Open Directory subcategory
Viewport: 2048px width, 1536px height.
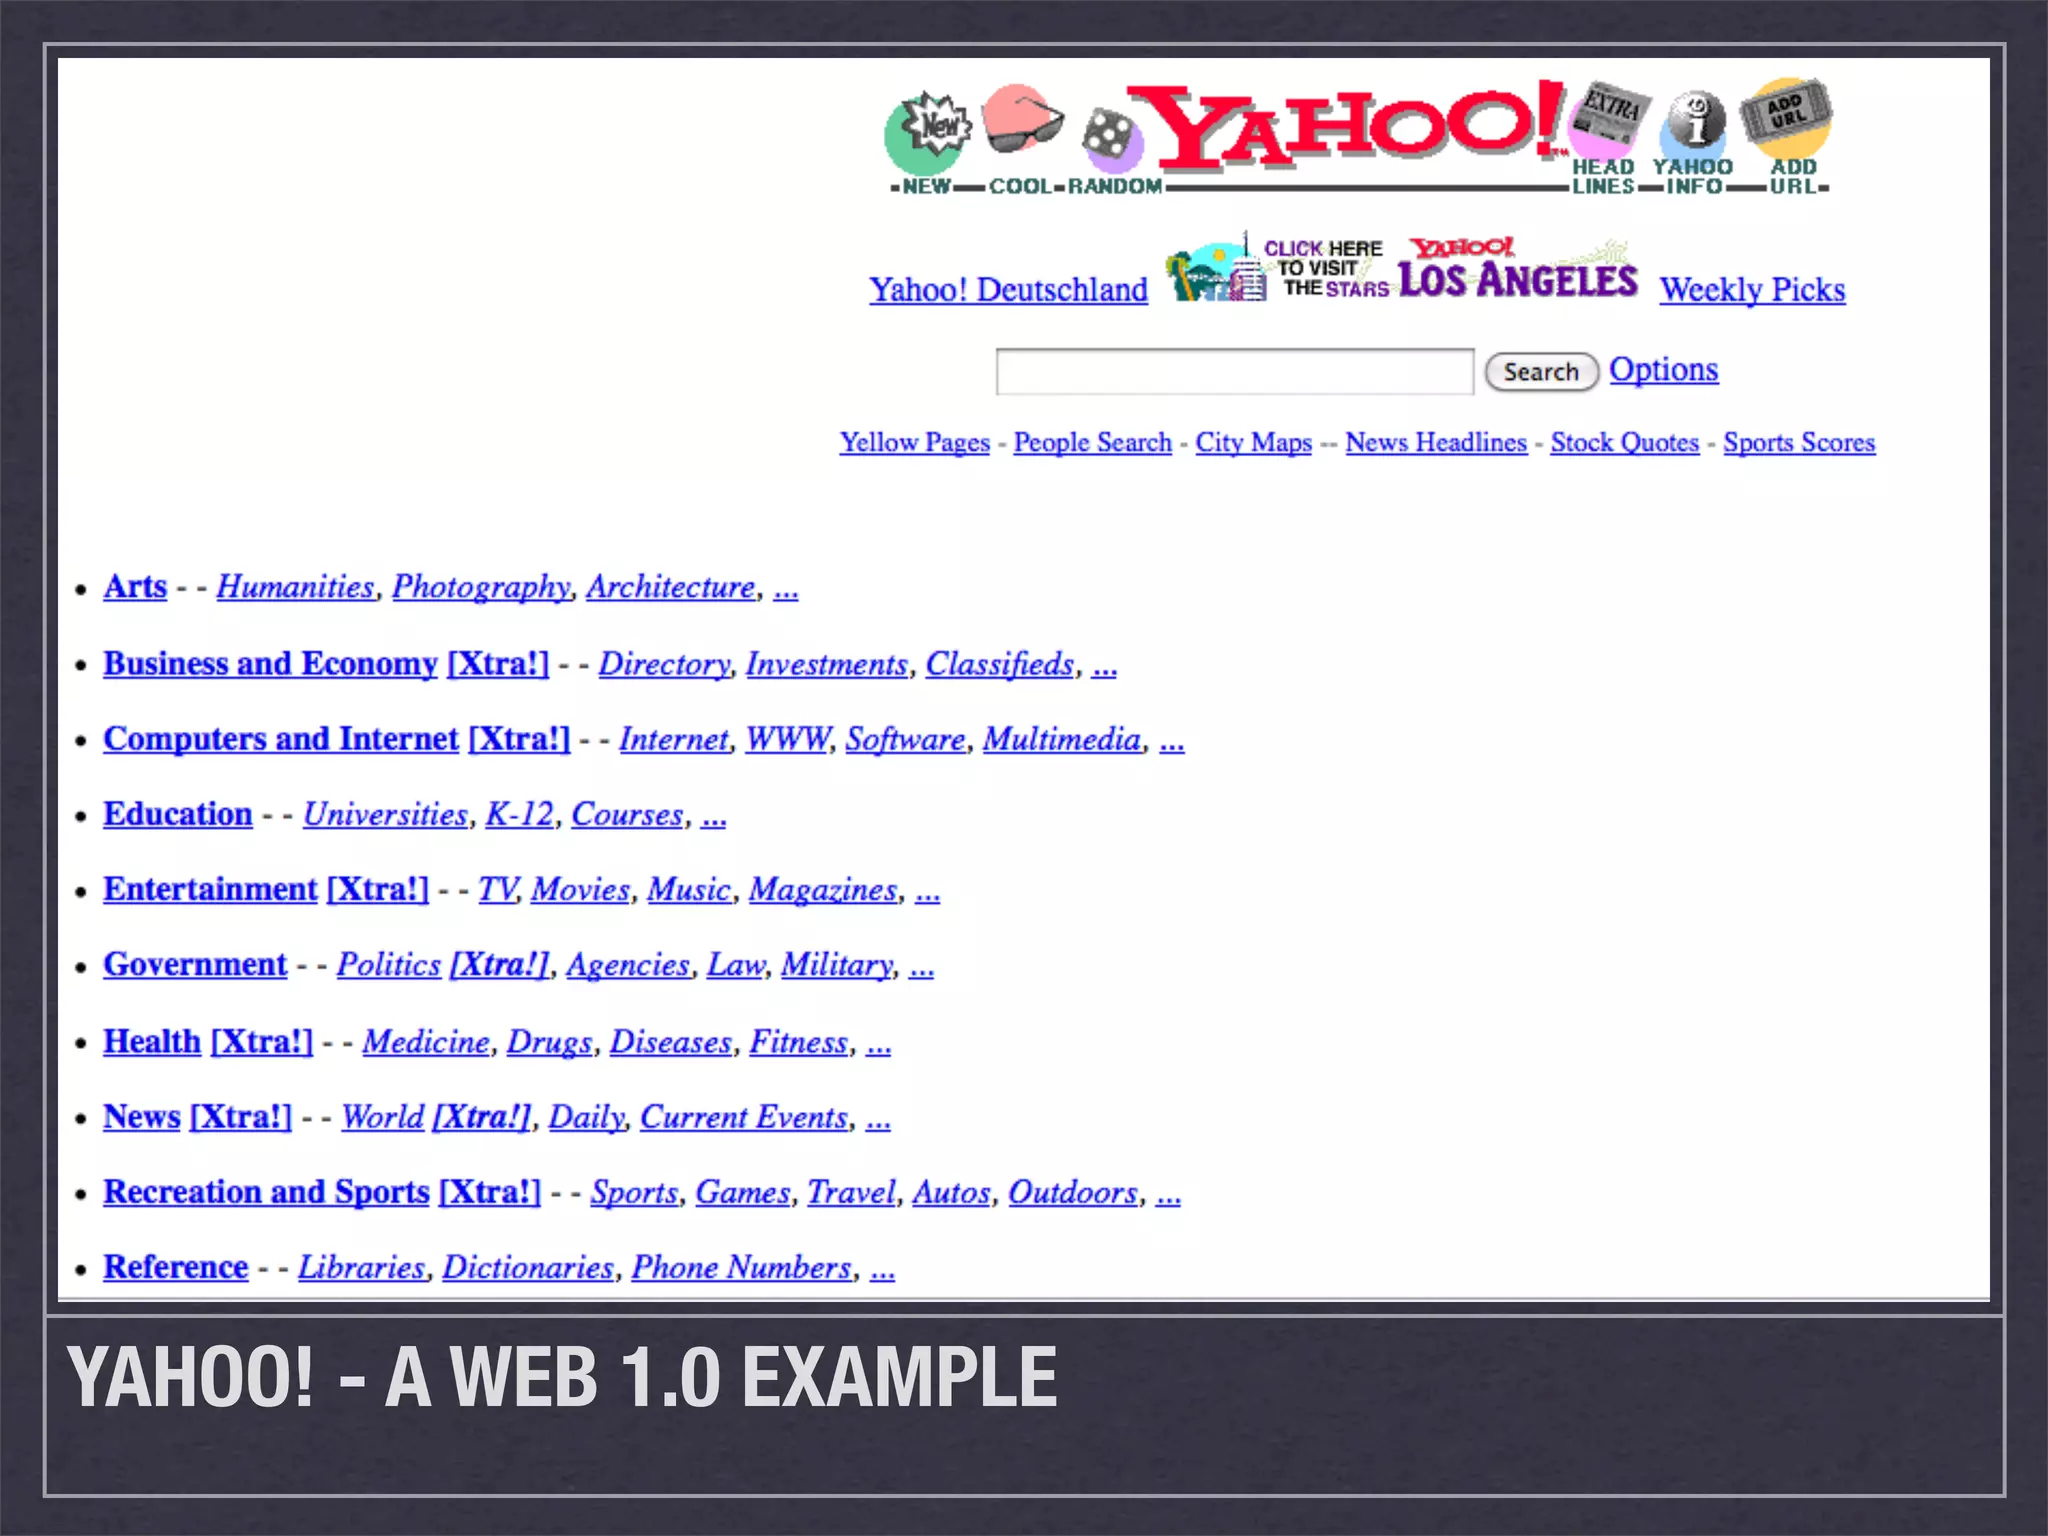pyautogui.click(x=664, y=665)
